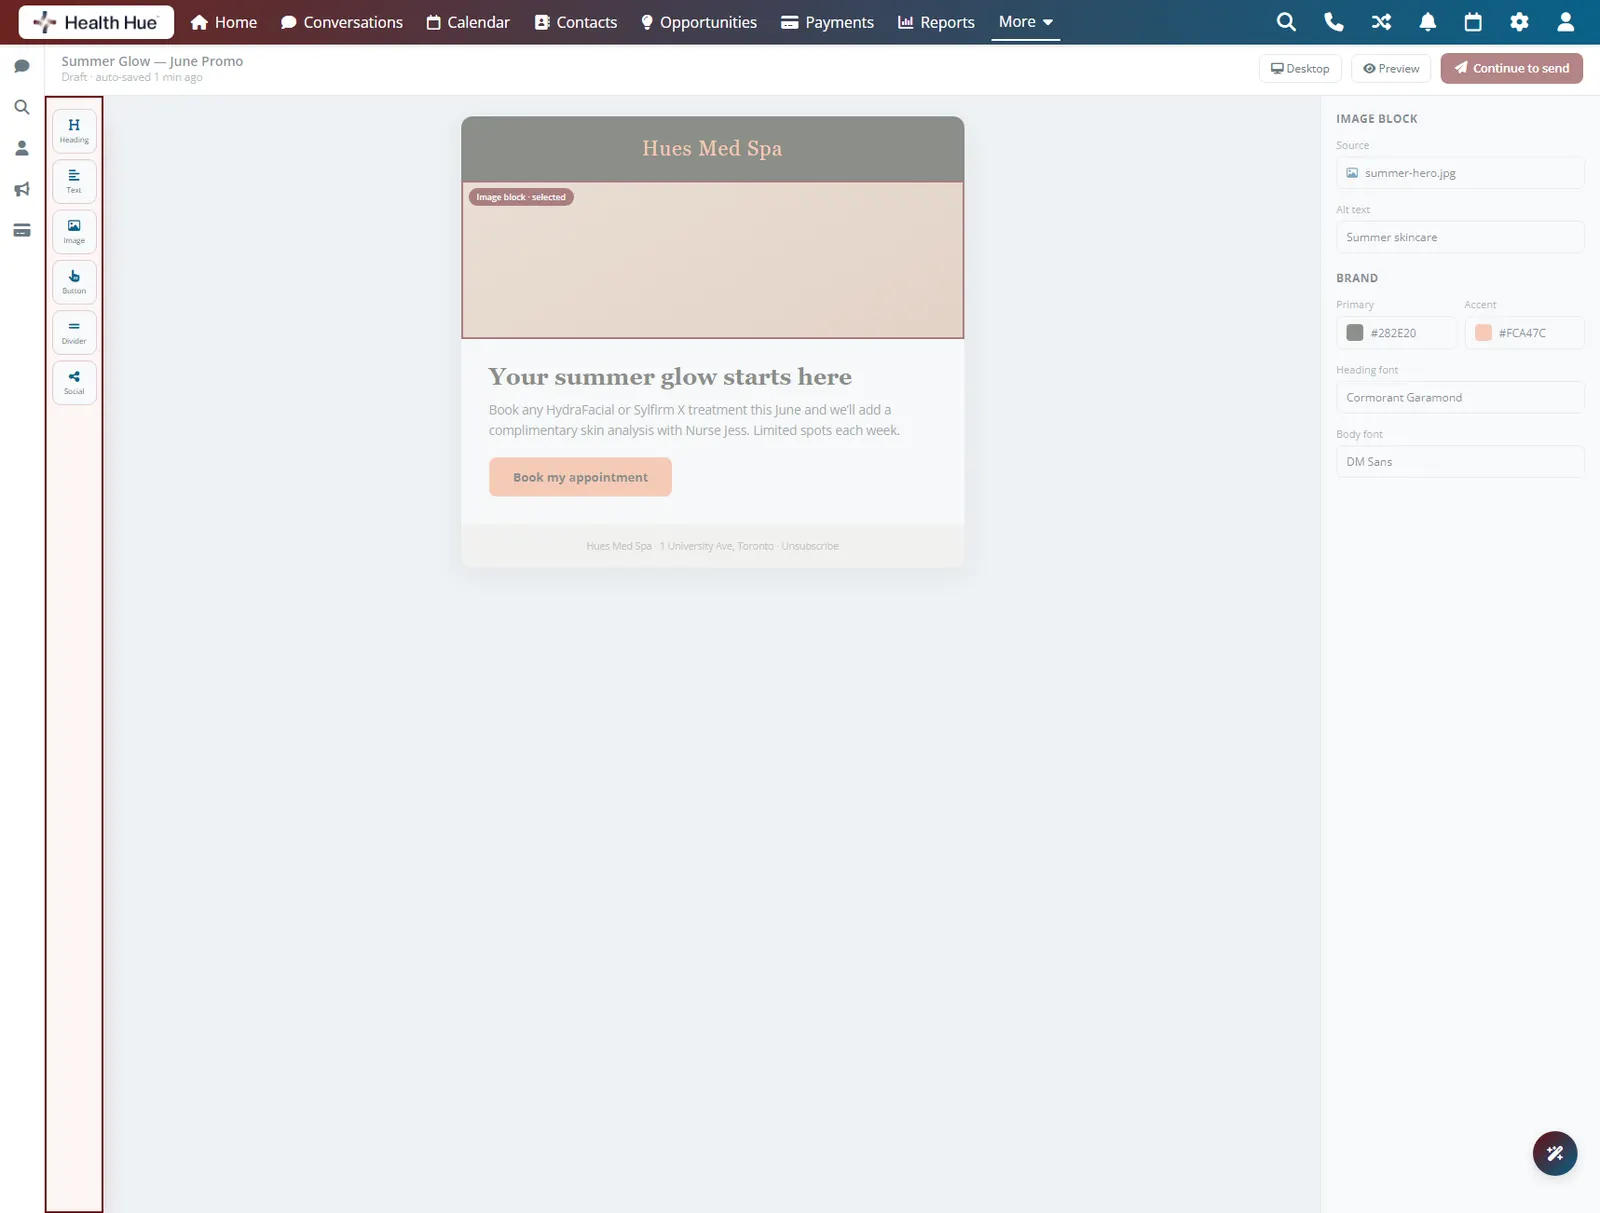Expand the More dropdown menu
Viewport: 1600px width, 1213px height.
[x=1026, y=22]
